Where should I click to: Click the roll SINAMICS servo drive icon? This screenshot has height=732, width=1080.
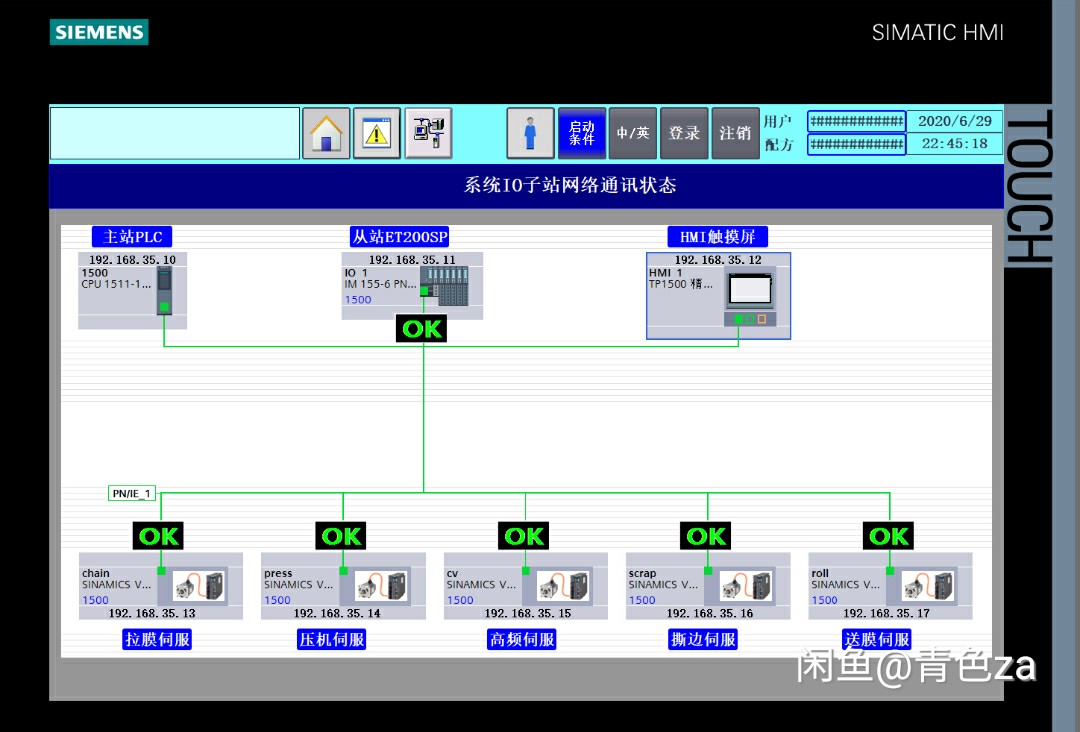coord(928,586)
